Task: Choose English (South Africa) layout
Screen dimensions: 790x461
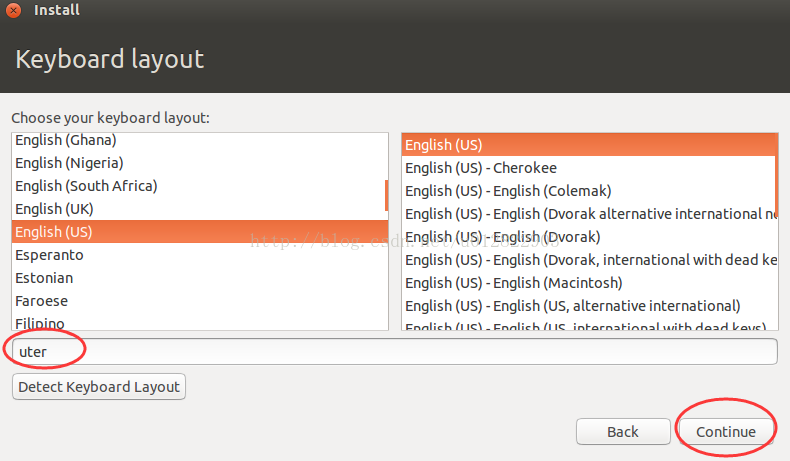Action: [x=86, y=186]
